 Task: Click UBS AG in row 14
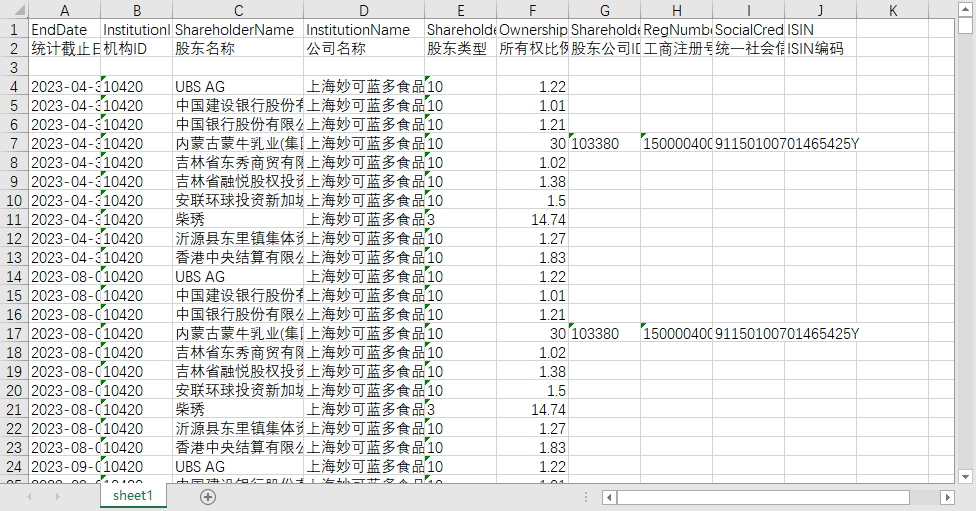pyautogui.click(x=238, y=276)
